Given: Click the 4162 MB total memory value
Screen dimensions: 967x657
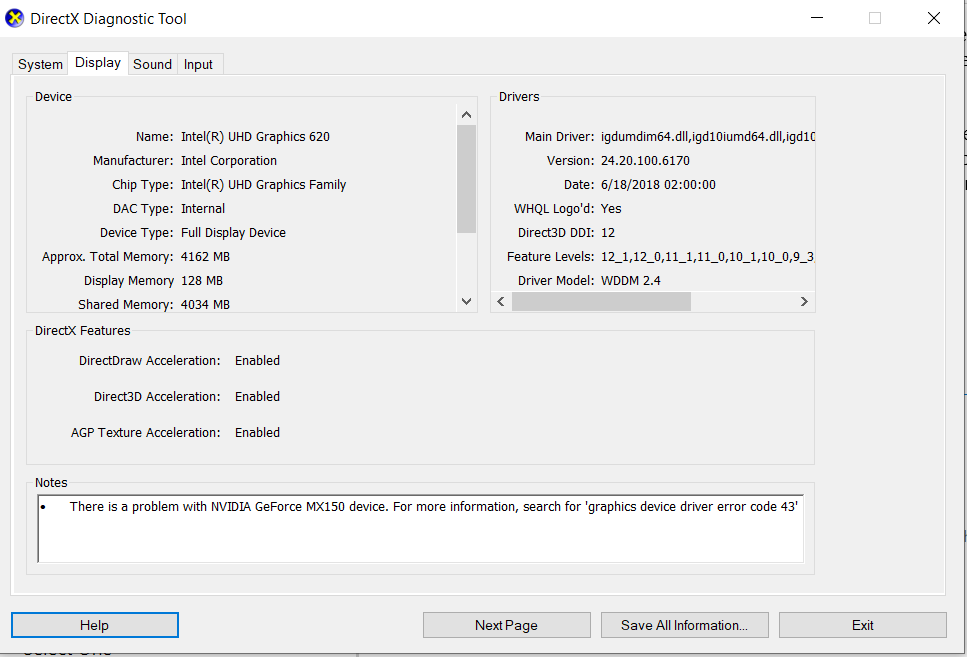Looking at the screenshot, I should [205, 257].
